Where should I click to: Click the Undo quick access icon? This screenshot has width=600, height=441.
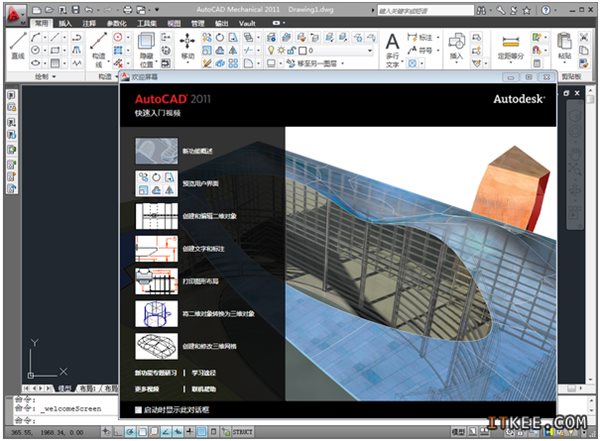(x=88, y=10)
